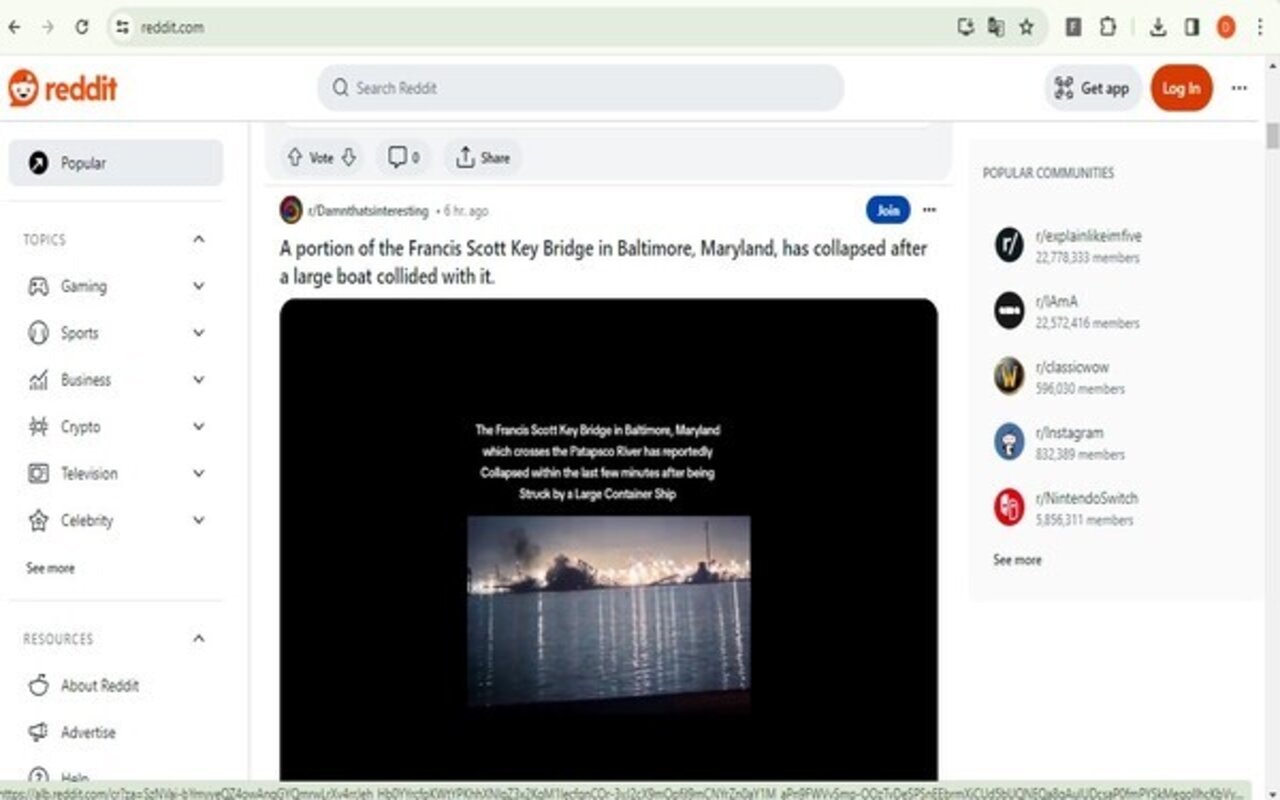Screen dimensions: 1280x800
Task: Reload the Reddit page
Action: tap(82, 28)
